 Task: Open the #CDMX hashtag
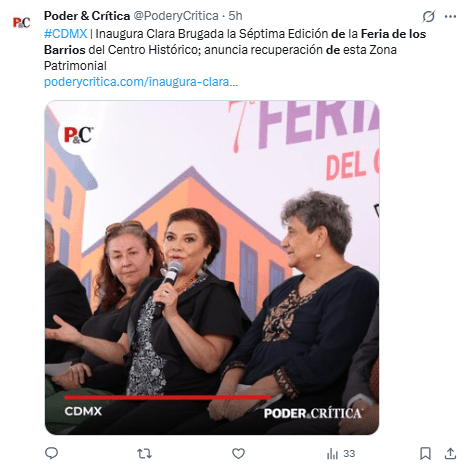[x=66, y=34]
